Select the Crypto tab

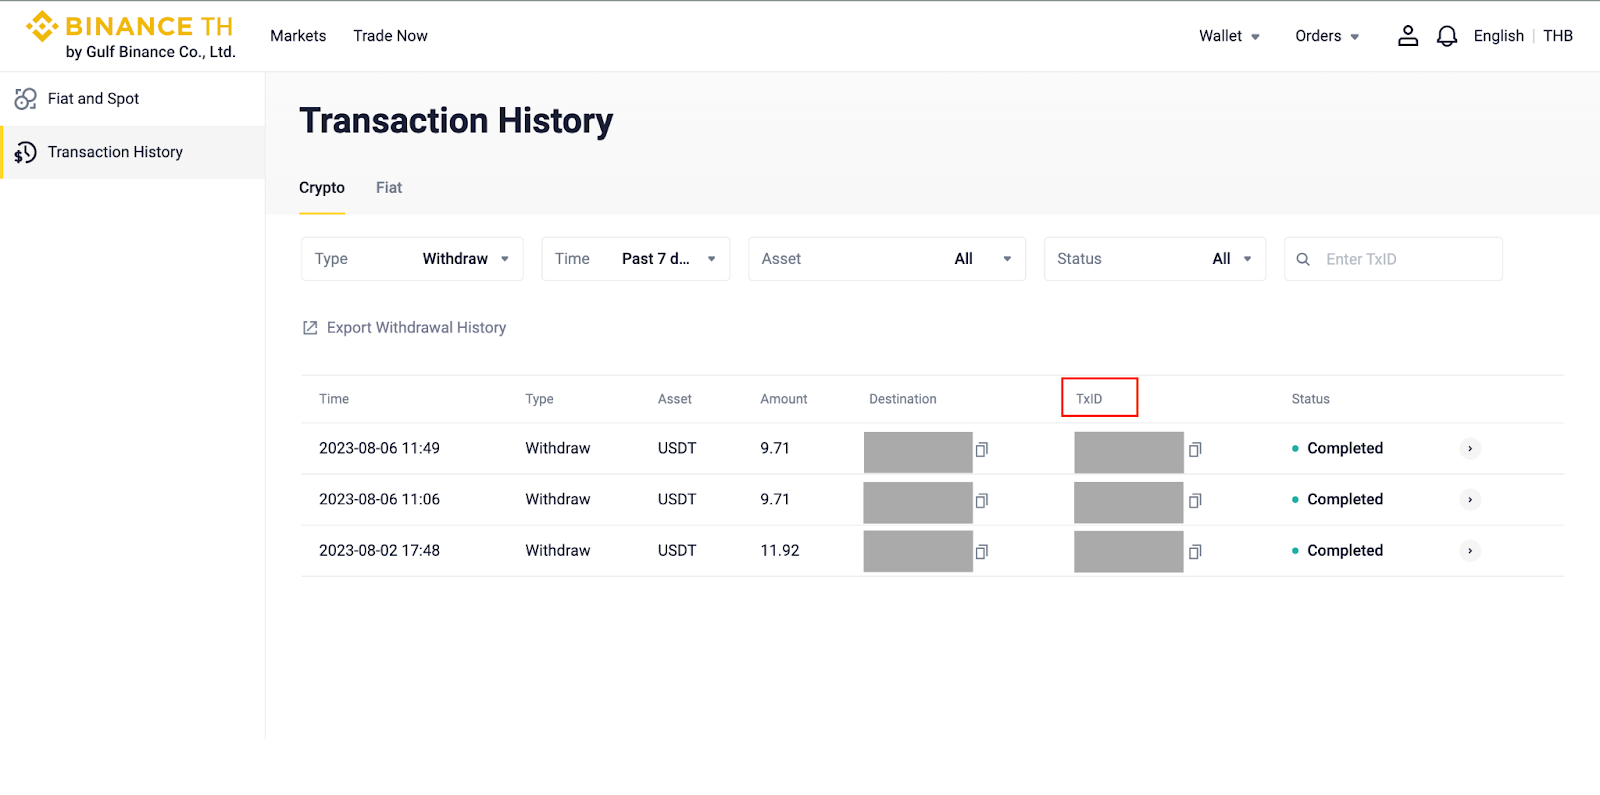[322, 188]
